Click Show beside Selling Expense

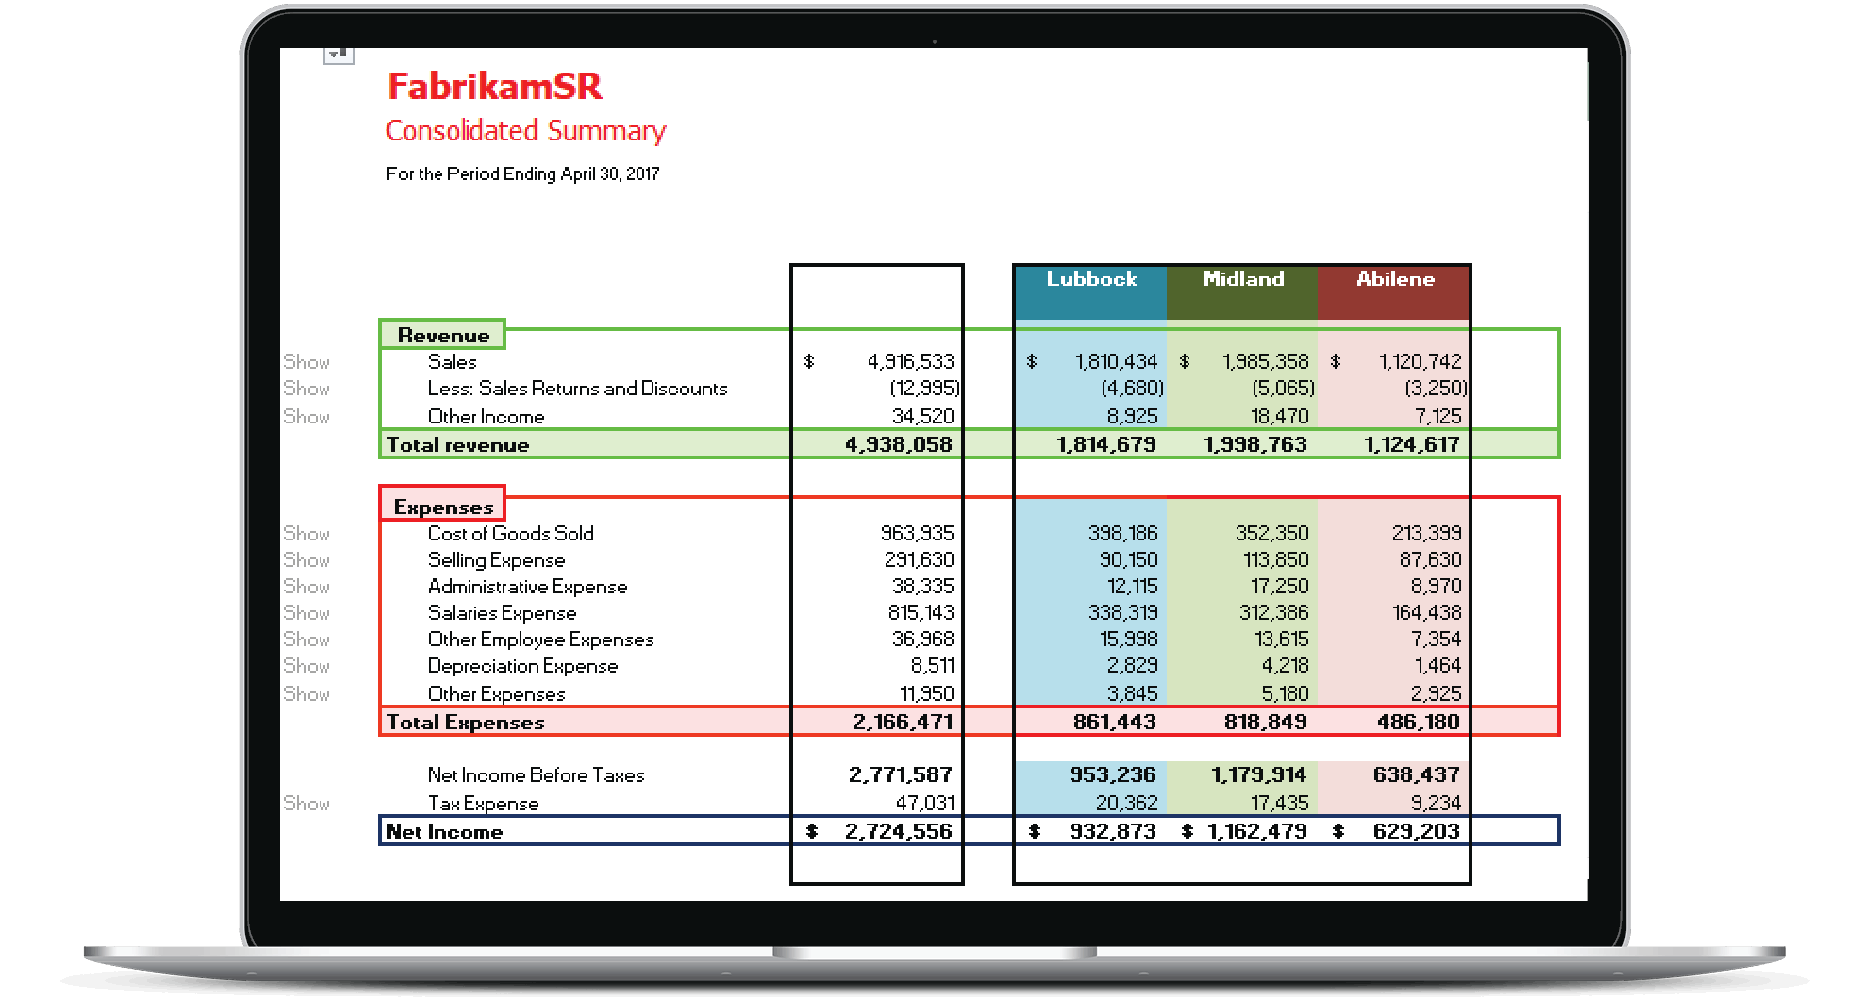(x=306, y=560)
